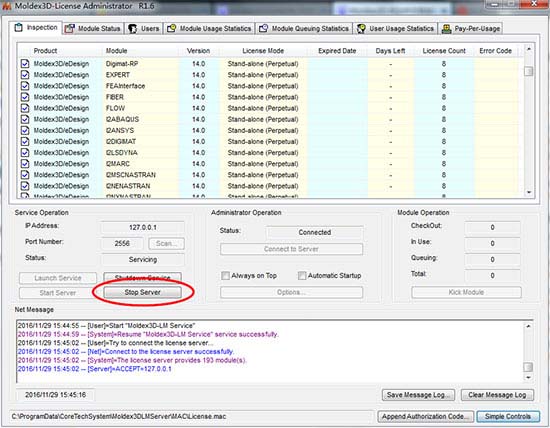550x428 pixels.
Task: Click Net Message scrollbar down arrow
Action: click(528, 378)
